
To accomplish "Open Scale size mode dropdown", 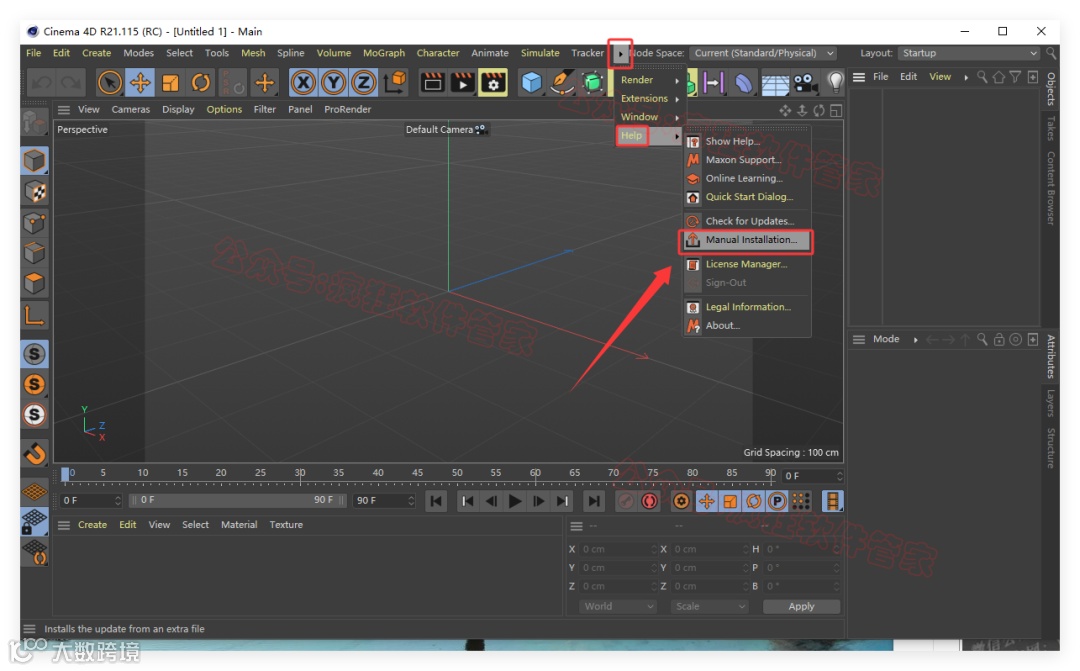I will [x=709, y=606].
